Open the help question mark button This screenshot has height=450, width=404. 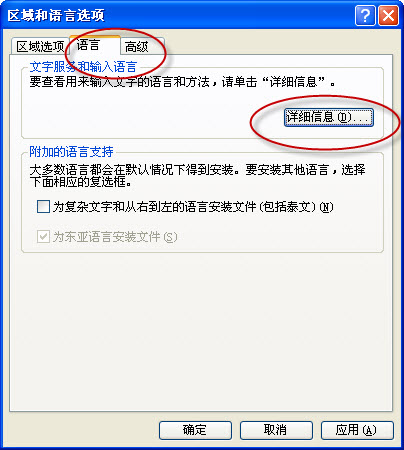(365, 15)
